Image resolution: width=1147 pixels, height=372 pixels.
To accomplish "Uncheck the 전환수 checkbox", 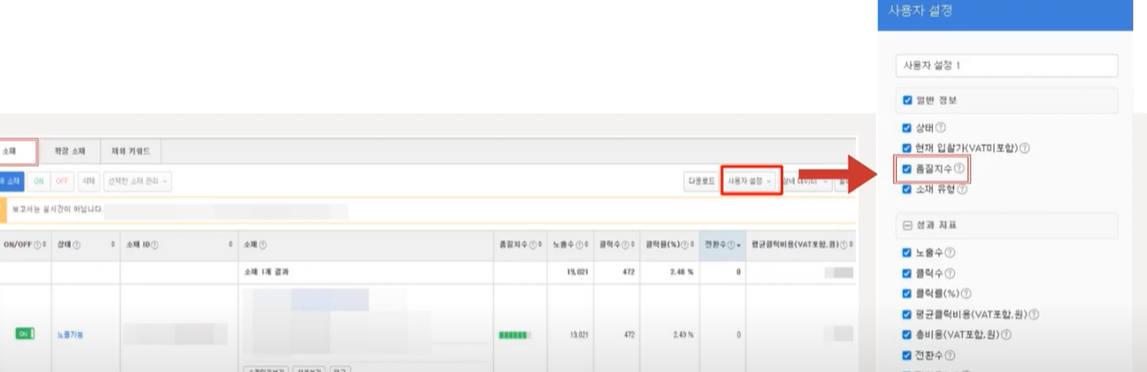I will 907,356.
